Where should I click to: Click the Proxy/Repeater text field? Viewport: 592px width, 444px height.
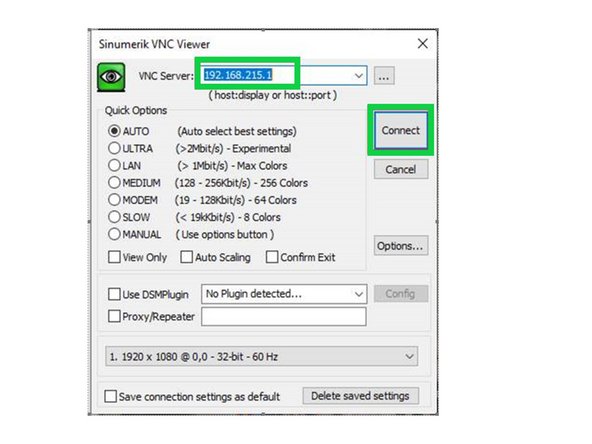point(284,316)
